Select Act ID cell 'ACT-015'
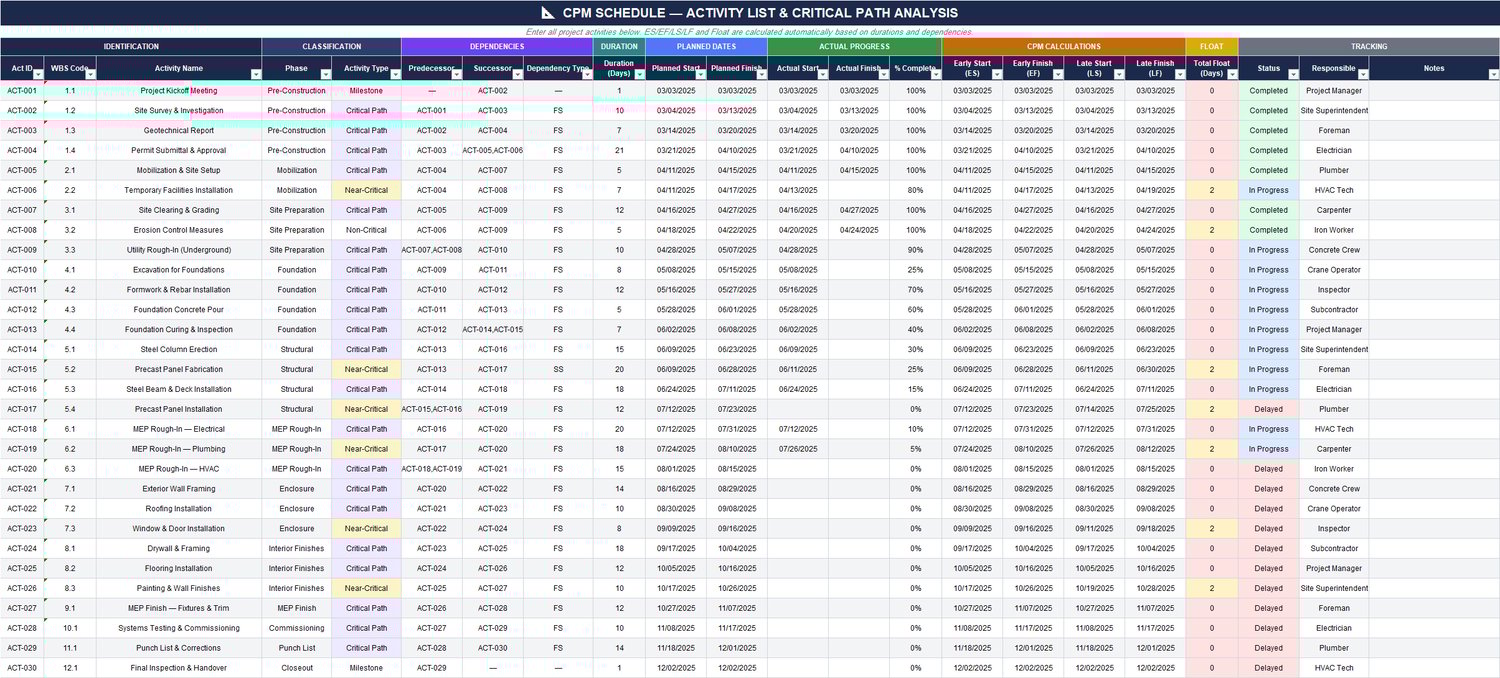The width and height of the screenshot is (1500, 678). coord(22,369)
